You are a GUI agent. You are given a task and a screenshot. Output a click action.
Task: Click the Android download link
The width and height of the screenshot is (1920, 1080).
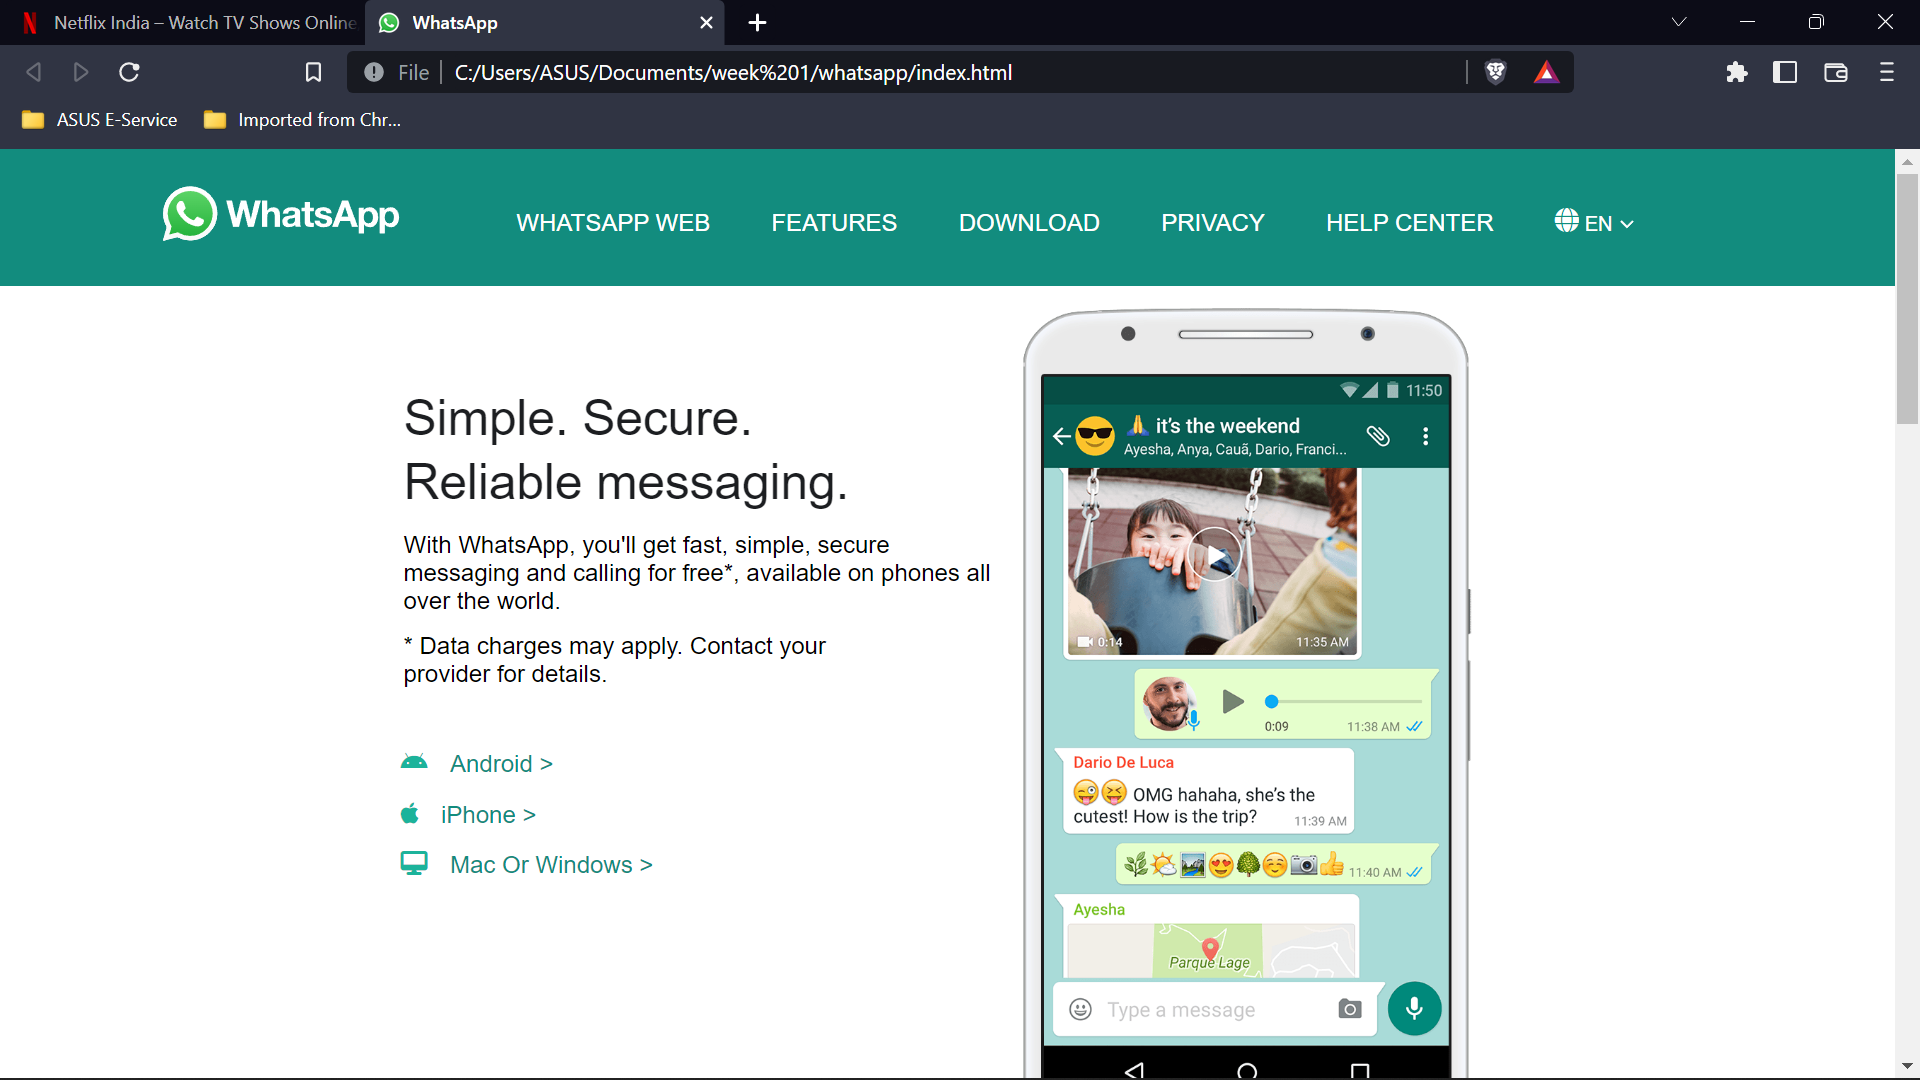pos(500,764)
